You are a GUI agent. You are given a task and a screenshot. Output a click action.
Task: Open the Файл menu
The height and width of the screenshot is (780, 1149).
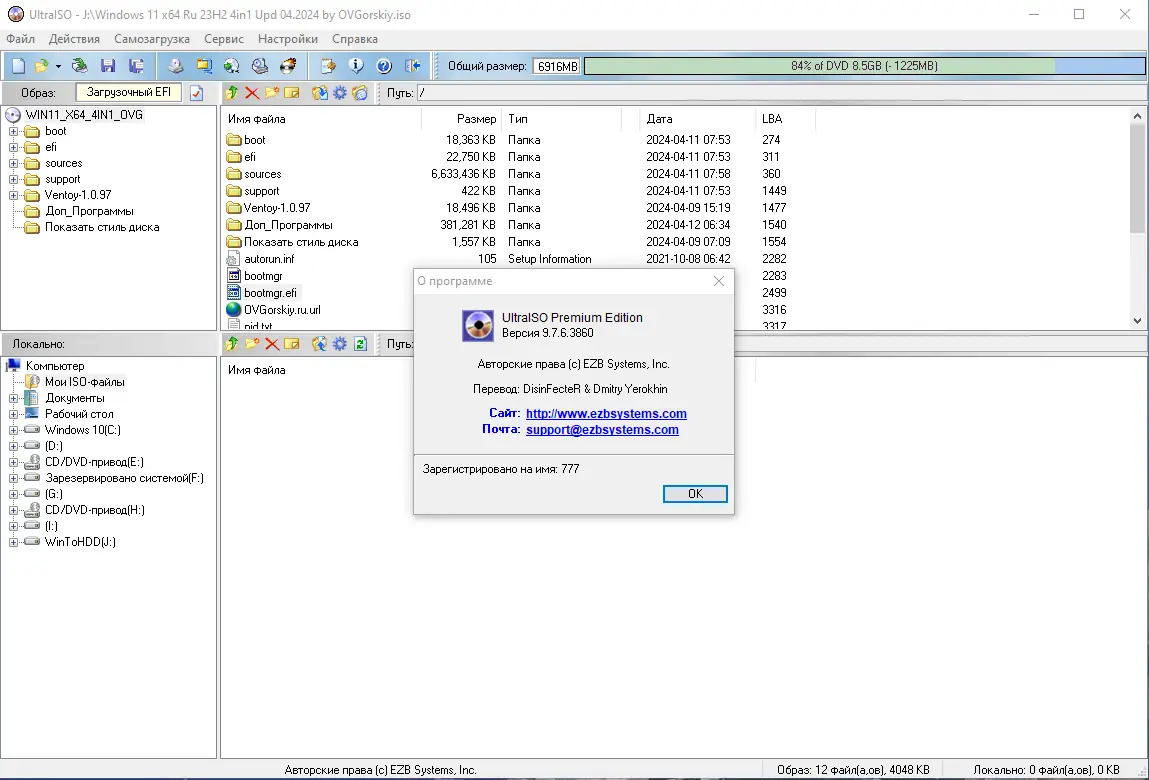[x=21, y=39]
